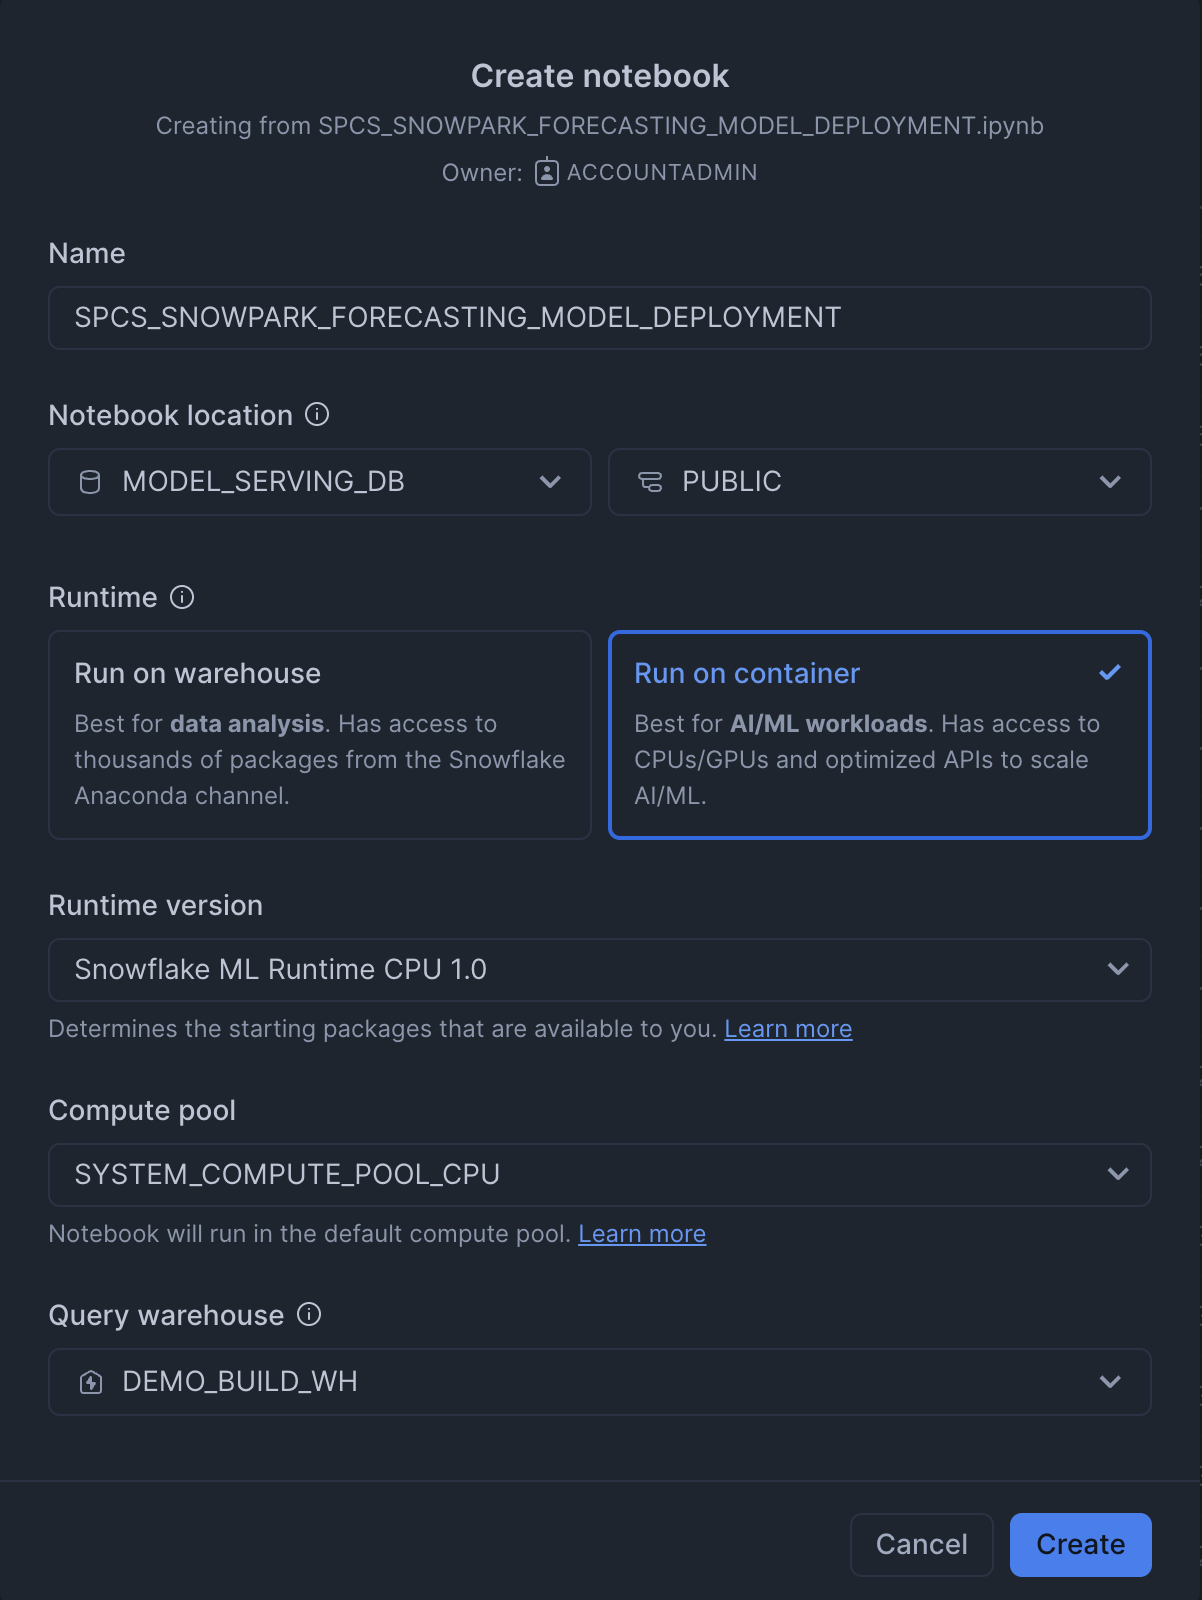This screenshot has height=1600, width=1202.
Task: Select the Run on container runtime option
Action: 879,734
